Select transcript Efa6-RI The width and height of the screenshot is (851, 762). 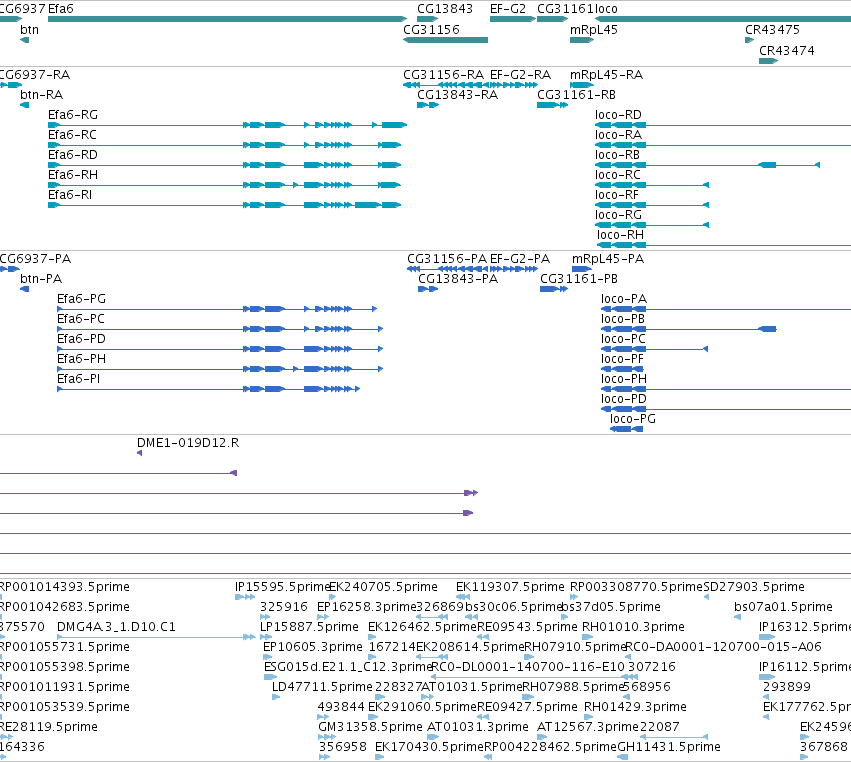point(225,205)
